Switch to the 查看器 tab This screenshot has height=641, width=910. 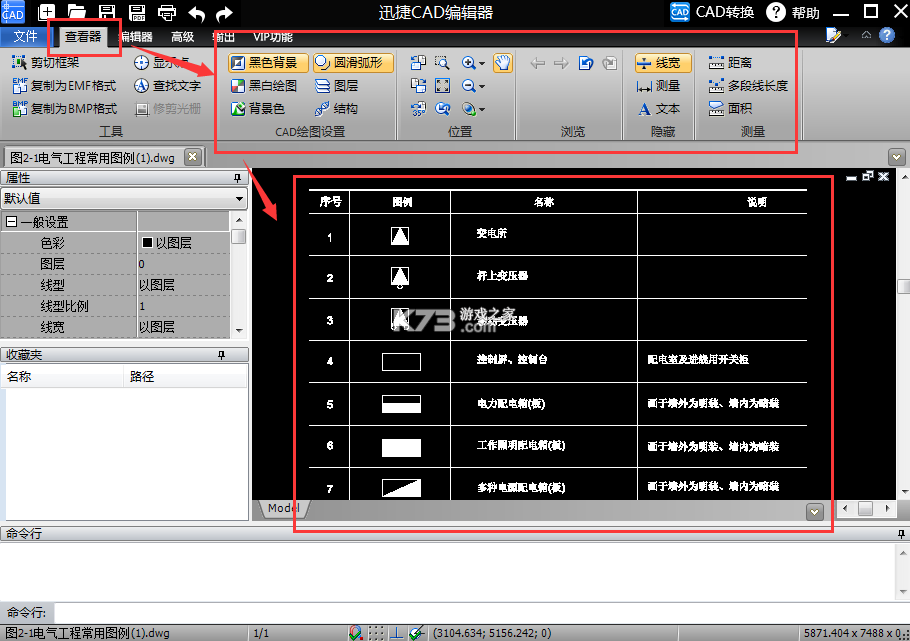(x=83, y=37)
